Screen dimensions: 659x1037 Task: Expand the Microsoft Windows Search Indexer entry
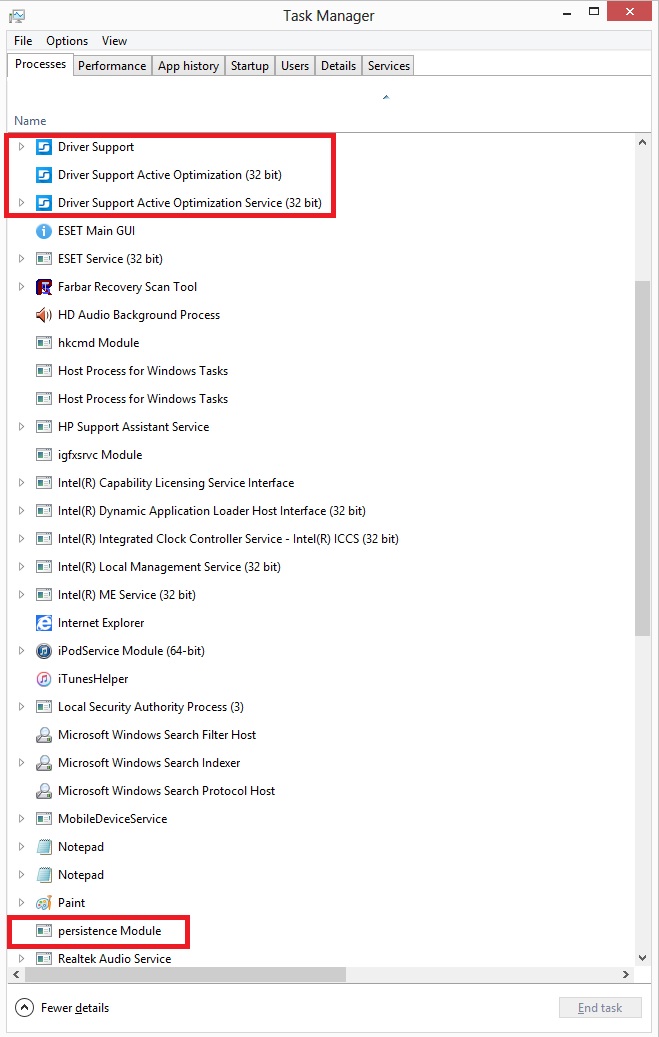[x=21, y=763]
